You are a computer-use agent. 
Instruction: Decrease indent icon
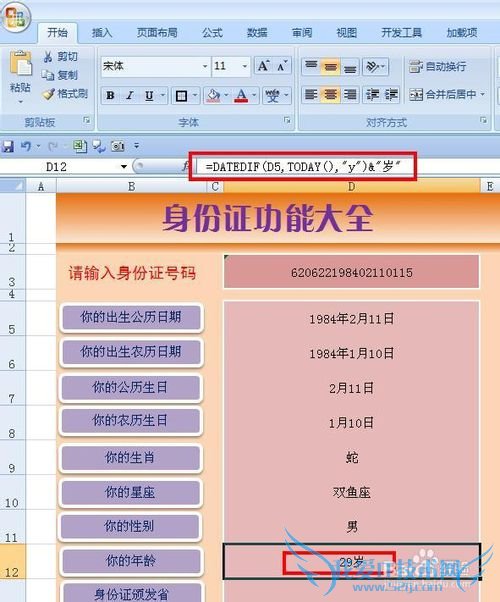pyautogui.click(x=373, y=94)
